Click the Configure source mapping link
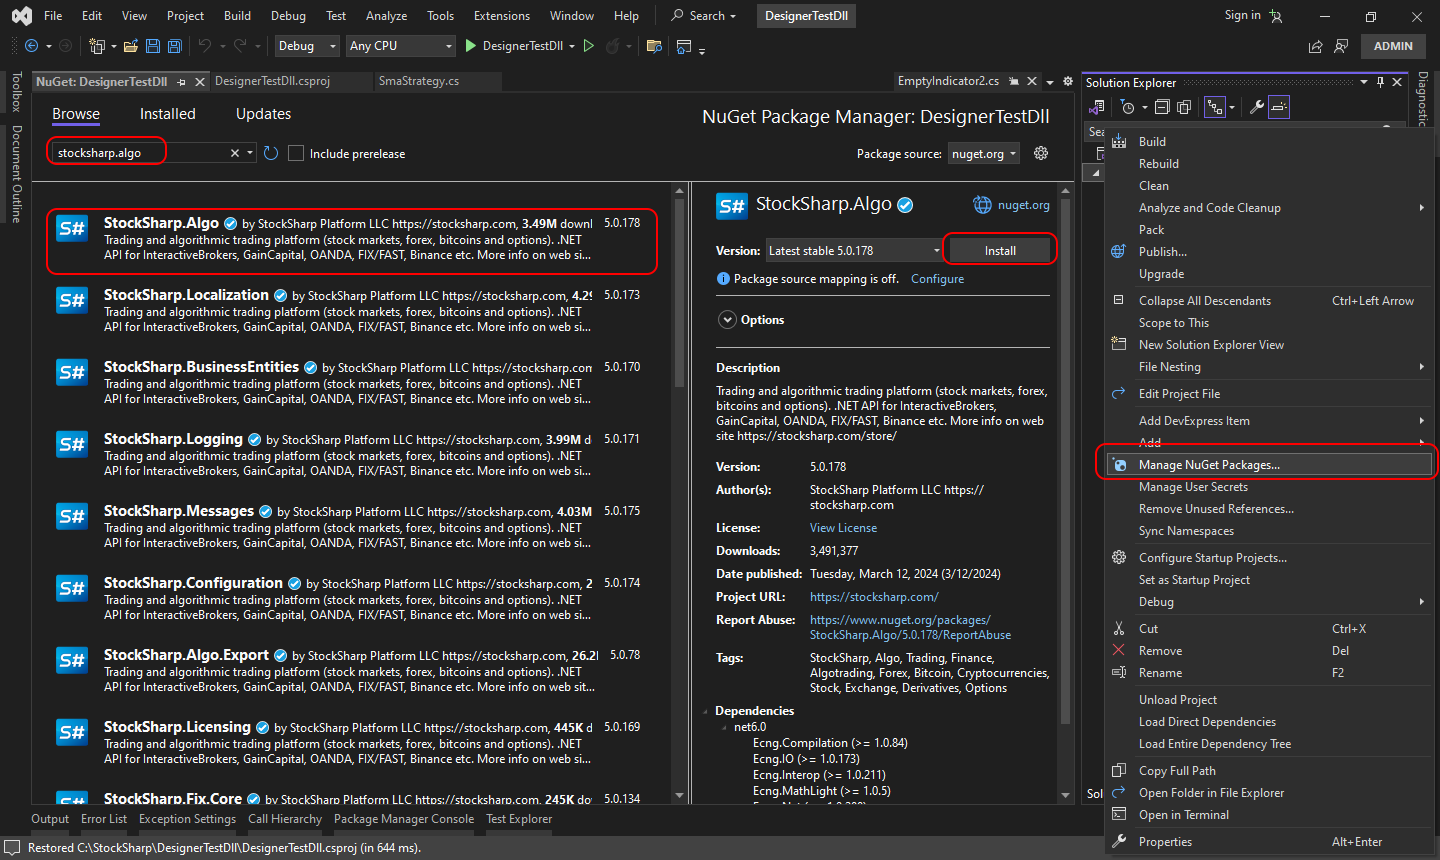The height and width of the screenshot is (860, 1440). [937, 279]
